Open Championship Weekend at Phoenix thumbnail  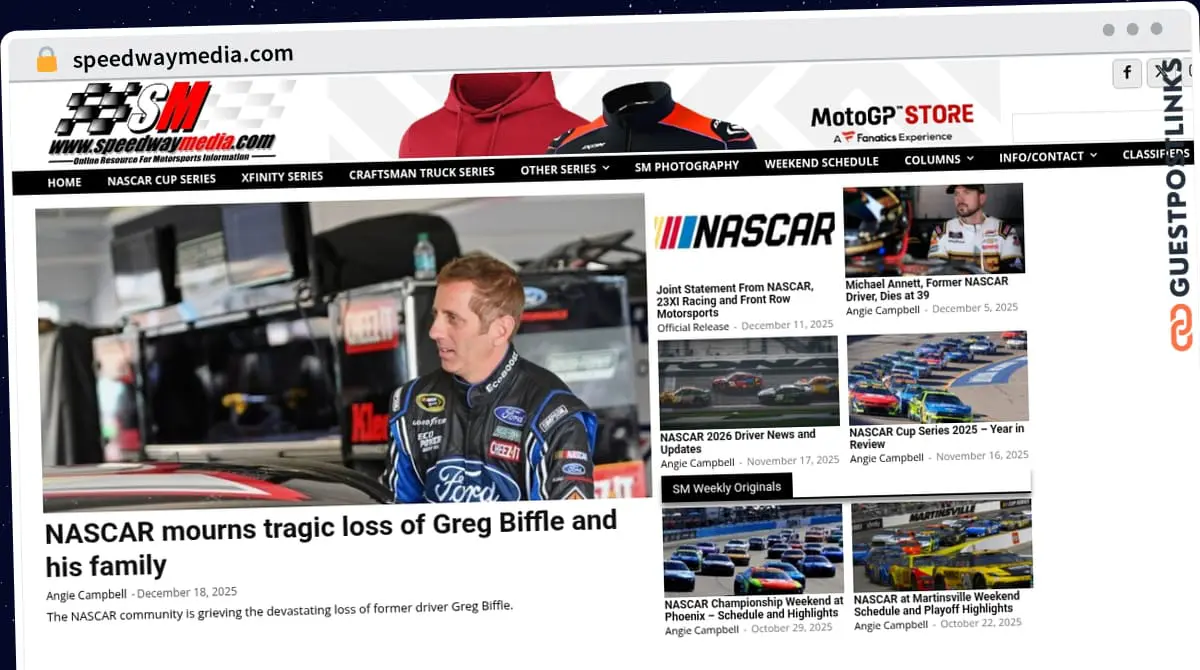tap(753, 551)
